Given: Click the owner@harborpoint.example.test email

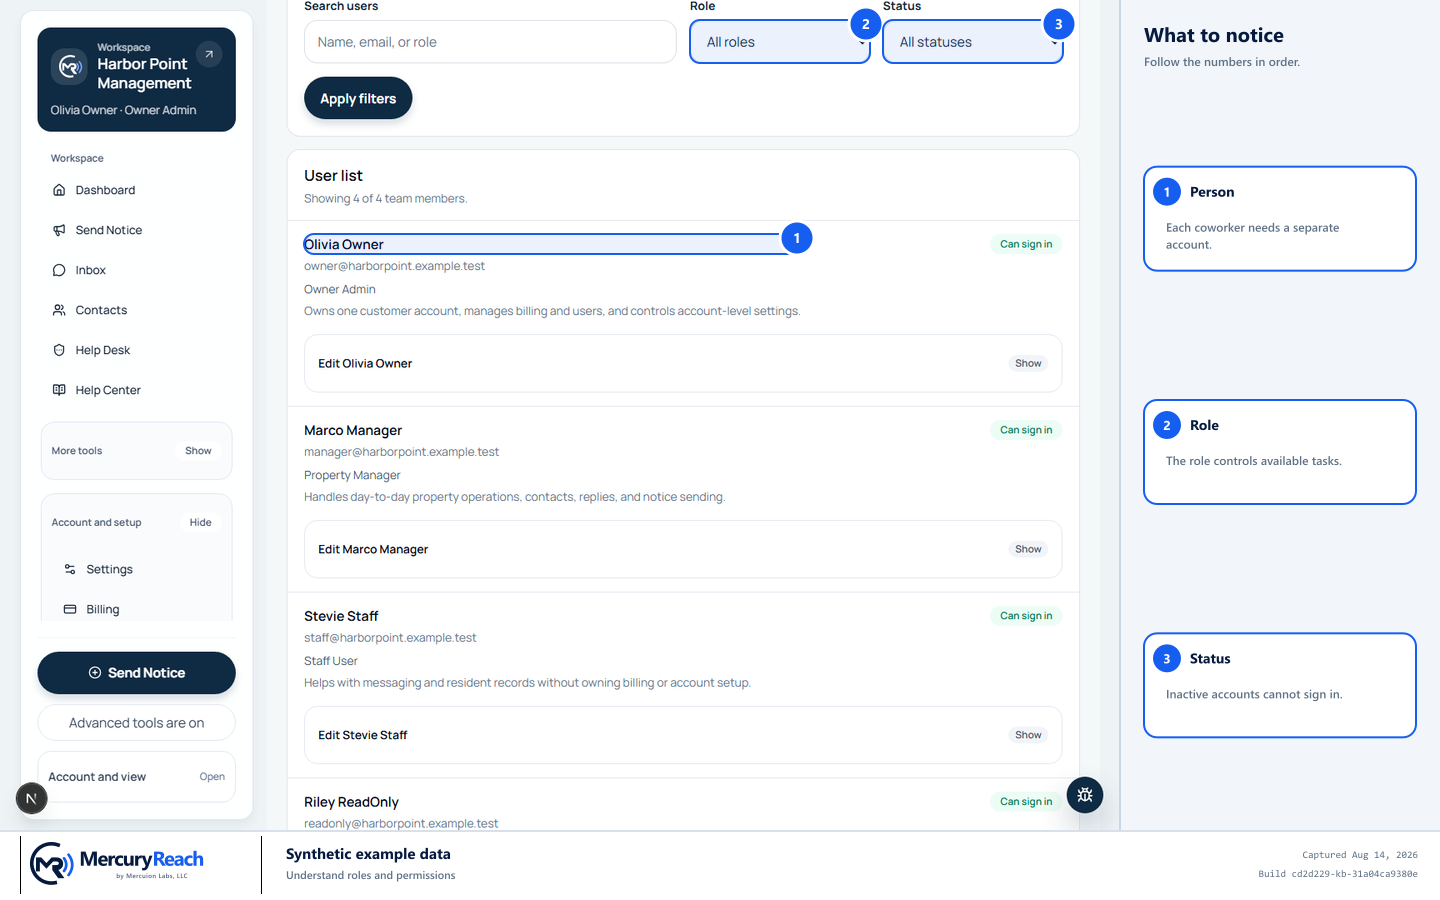Looking at the screenshot, I should point(394,266).
